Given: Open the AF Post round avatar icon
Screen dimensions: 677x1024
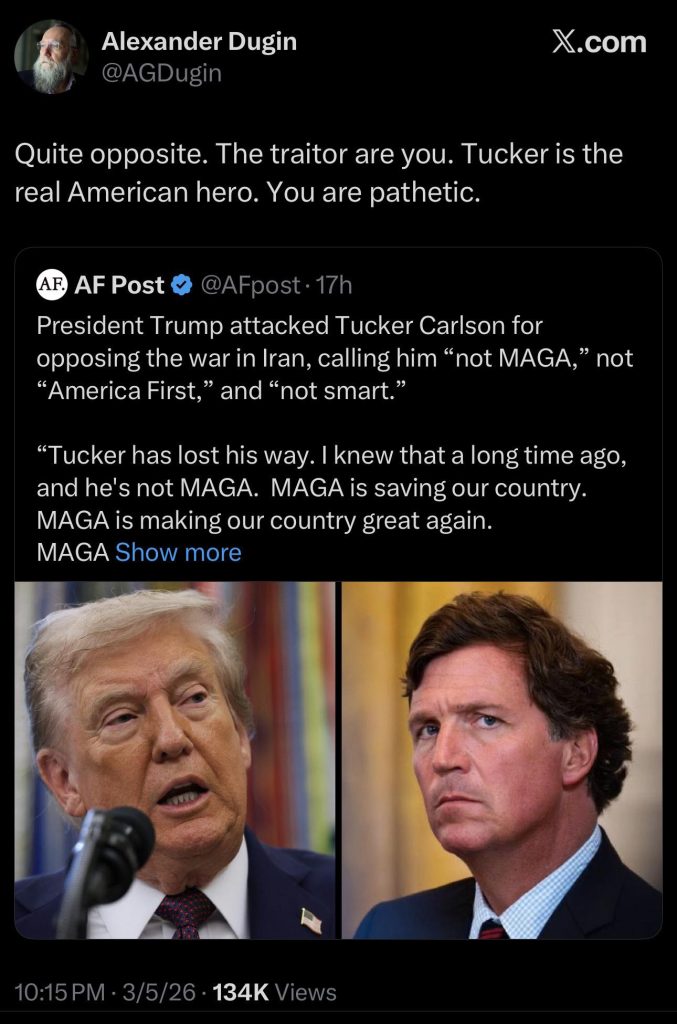Looking at the screenshot, I should 50,285.
